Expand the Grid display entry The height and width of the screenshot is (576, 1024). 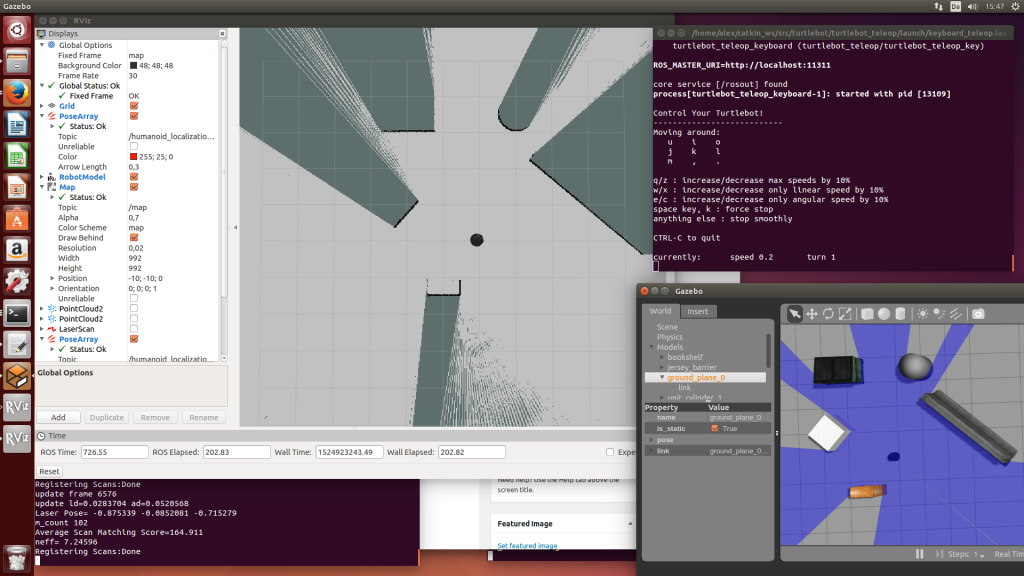coord(42,106)
